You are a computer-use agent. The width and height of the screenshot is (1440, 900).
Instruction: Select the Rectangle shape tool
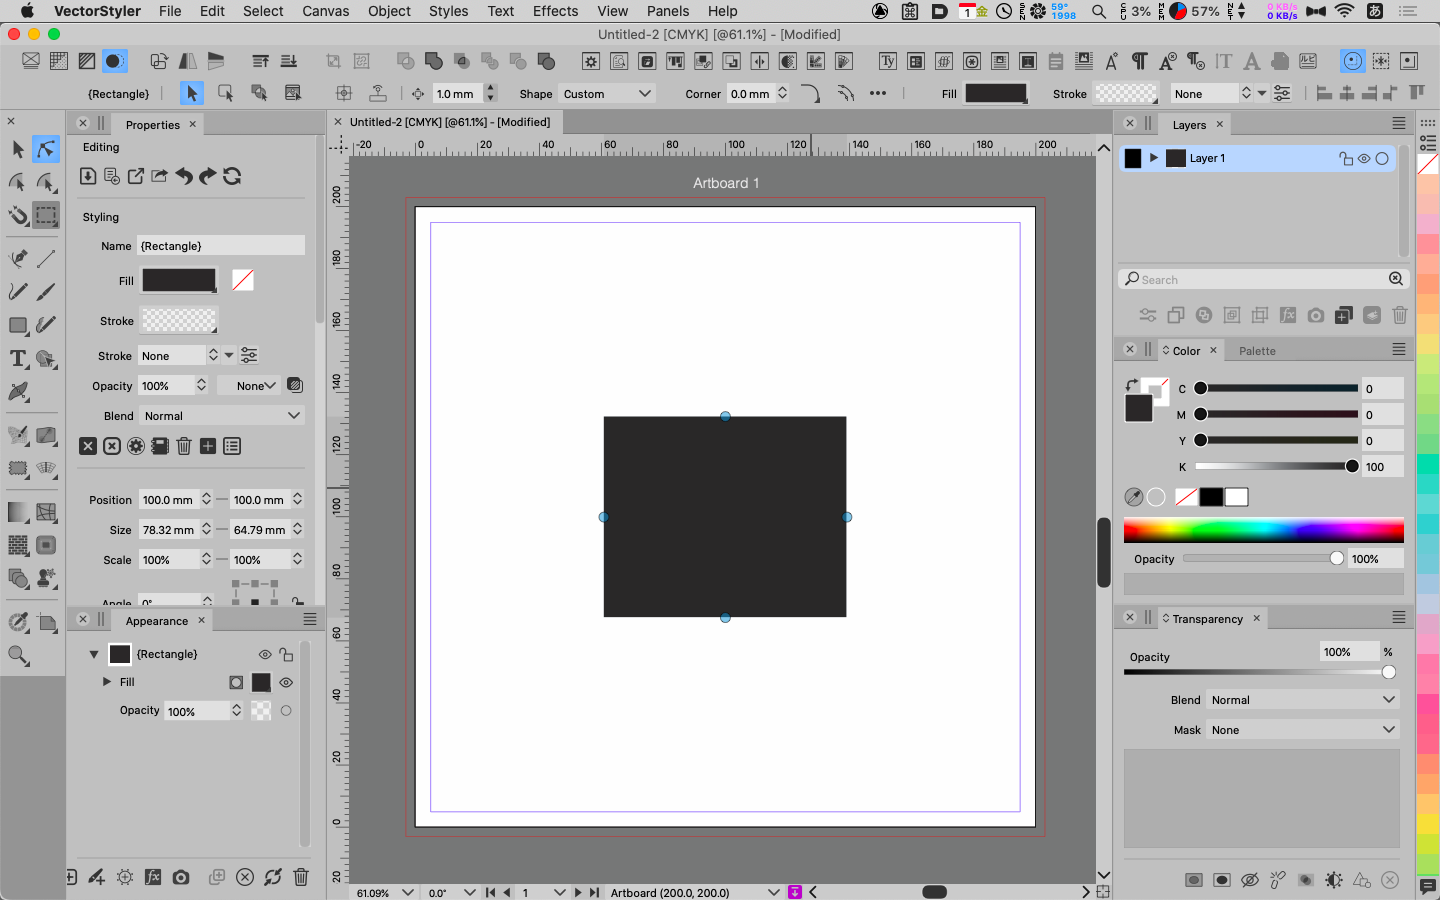pyautogui.click(x=18, y=326)
